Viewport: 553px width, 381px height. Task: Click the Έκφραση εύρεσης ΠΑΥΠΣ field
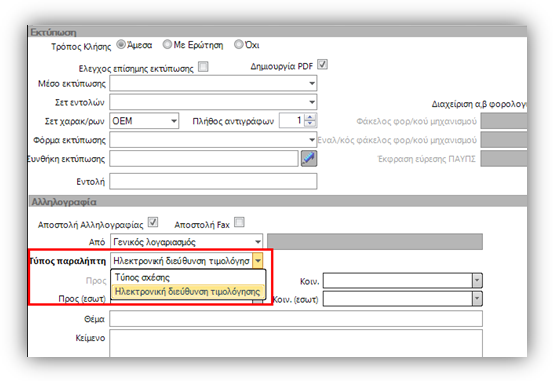pyautogui.click(x=504, y=159)
